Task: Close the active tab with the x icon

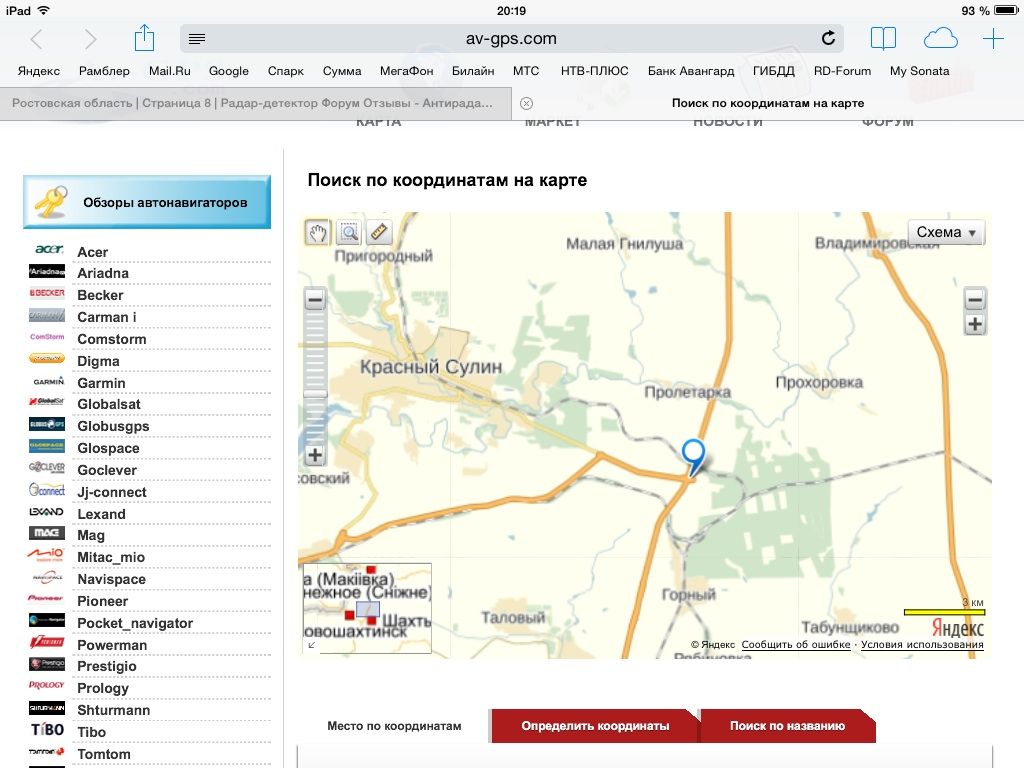Action: [x=526, y=103]
